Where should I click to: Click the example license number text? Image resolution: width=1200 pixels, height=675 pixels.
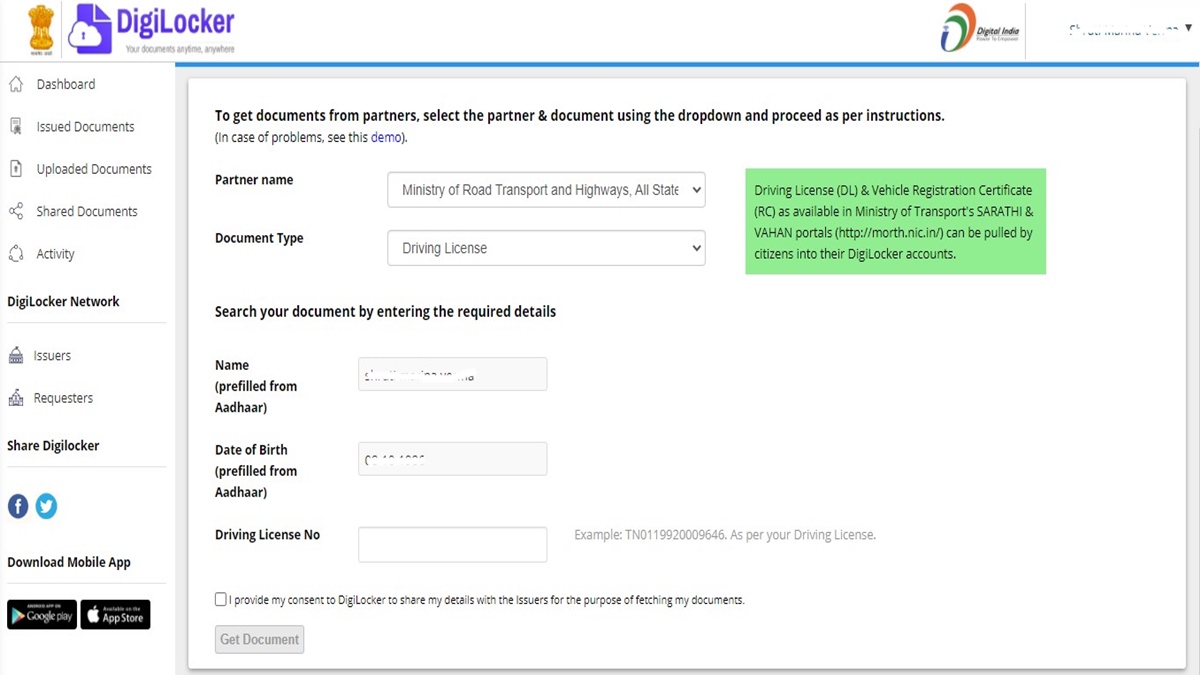click(x=725, y=535)
